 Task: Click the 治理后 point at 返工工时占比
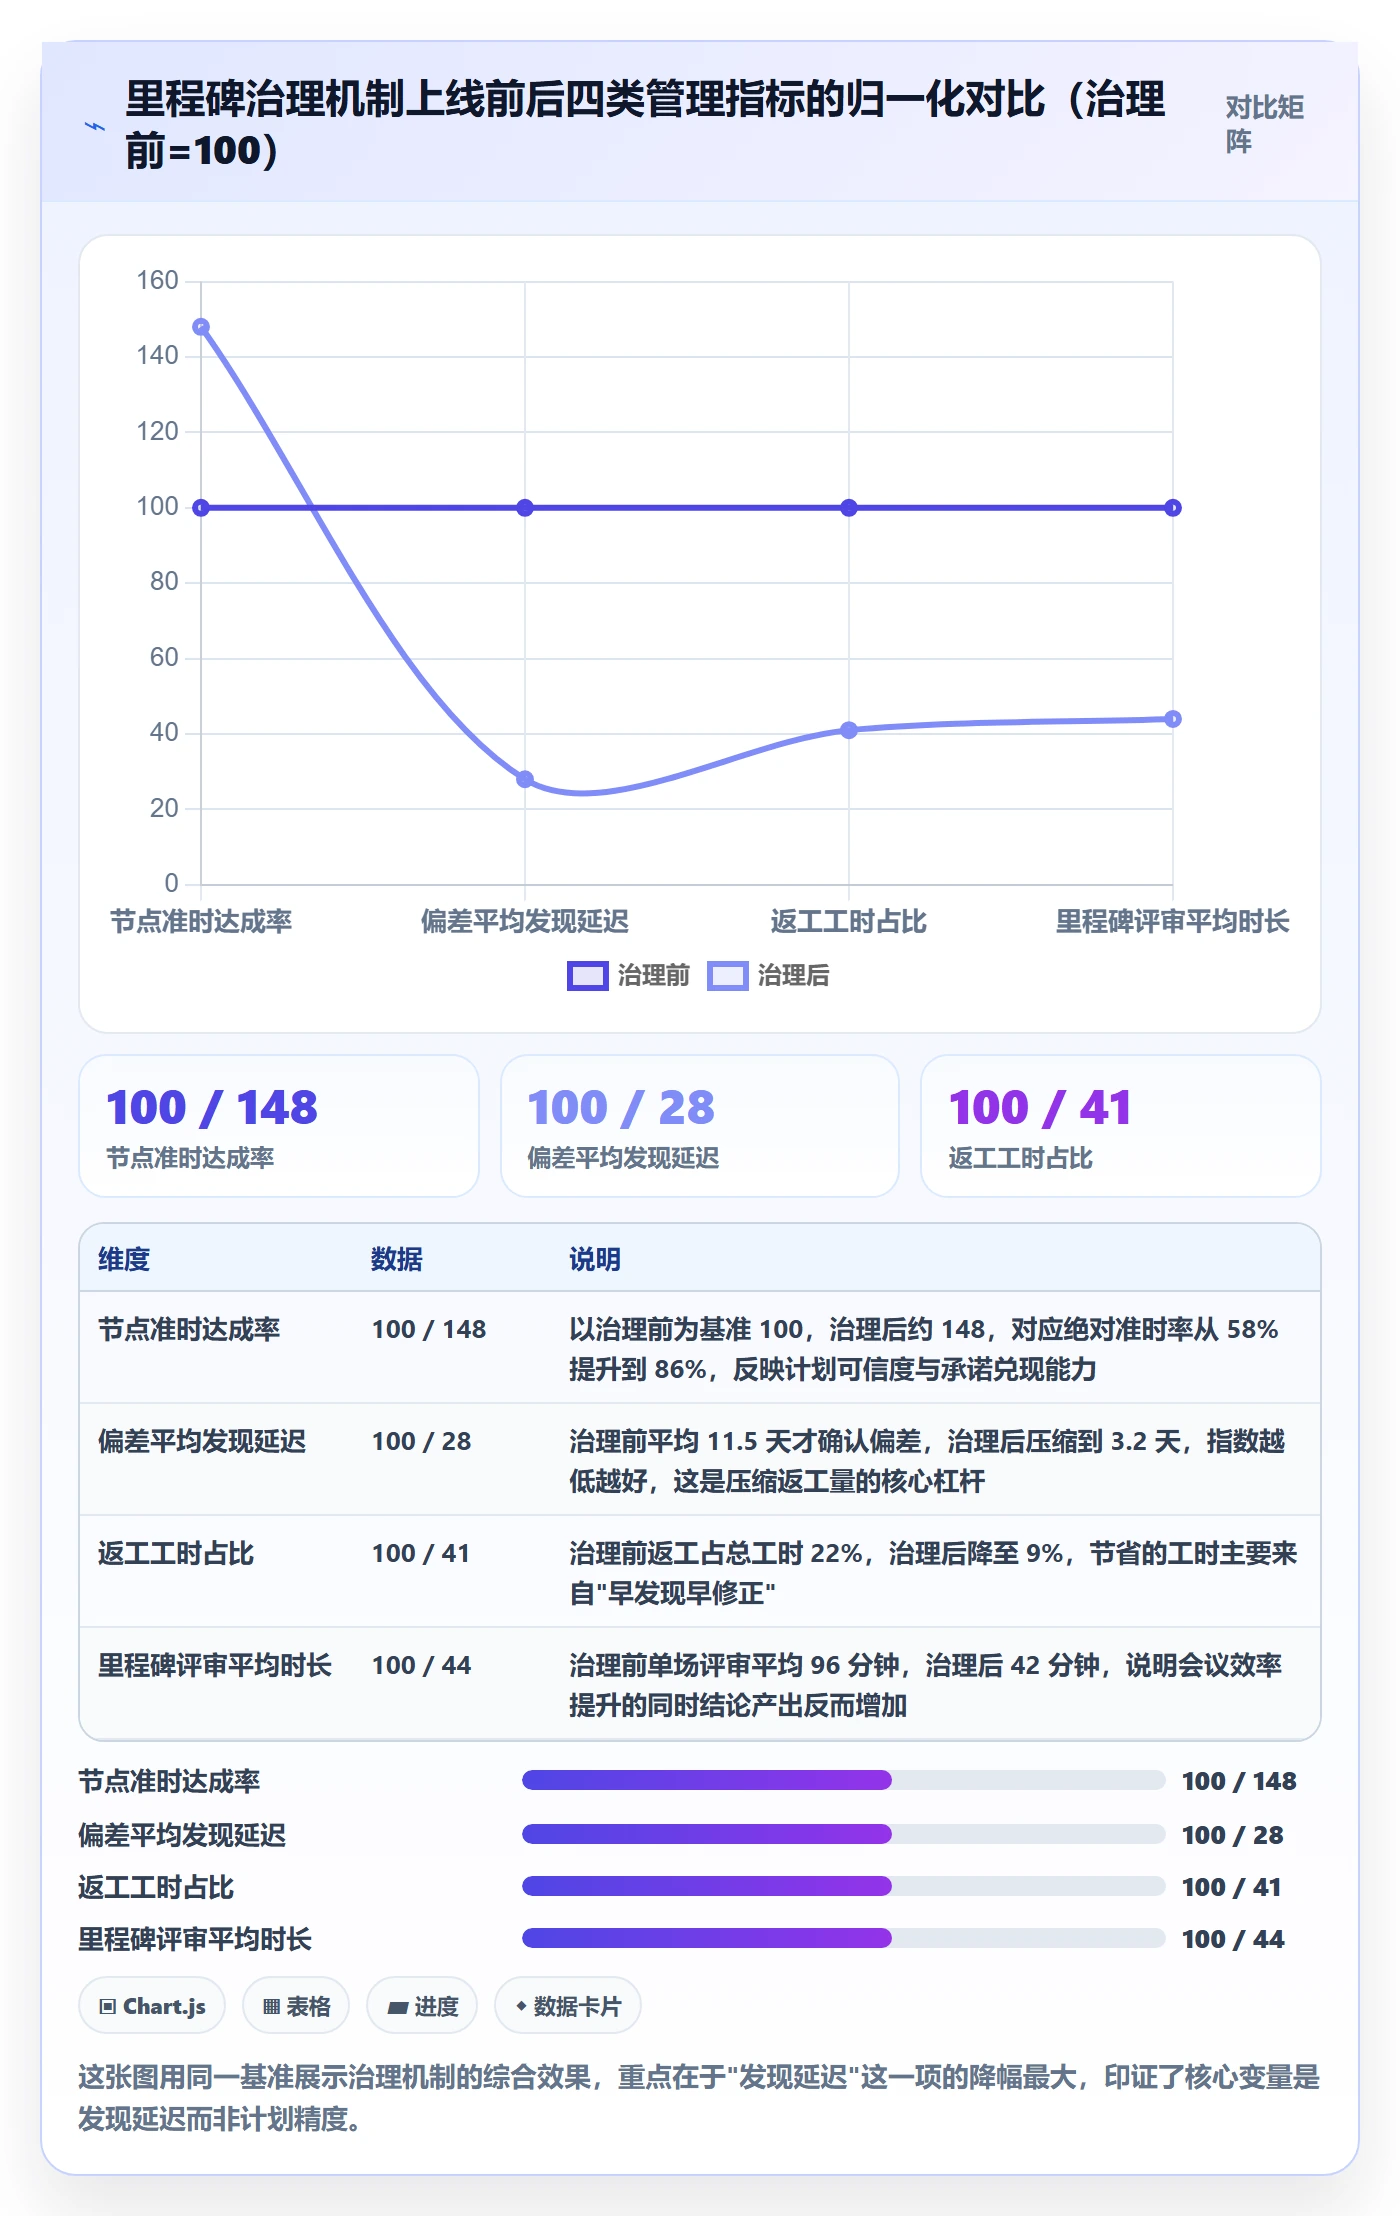pyautogui.click(x=849, y=730)
